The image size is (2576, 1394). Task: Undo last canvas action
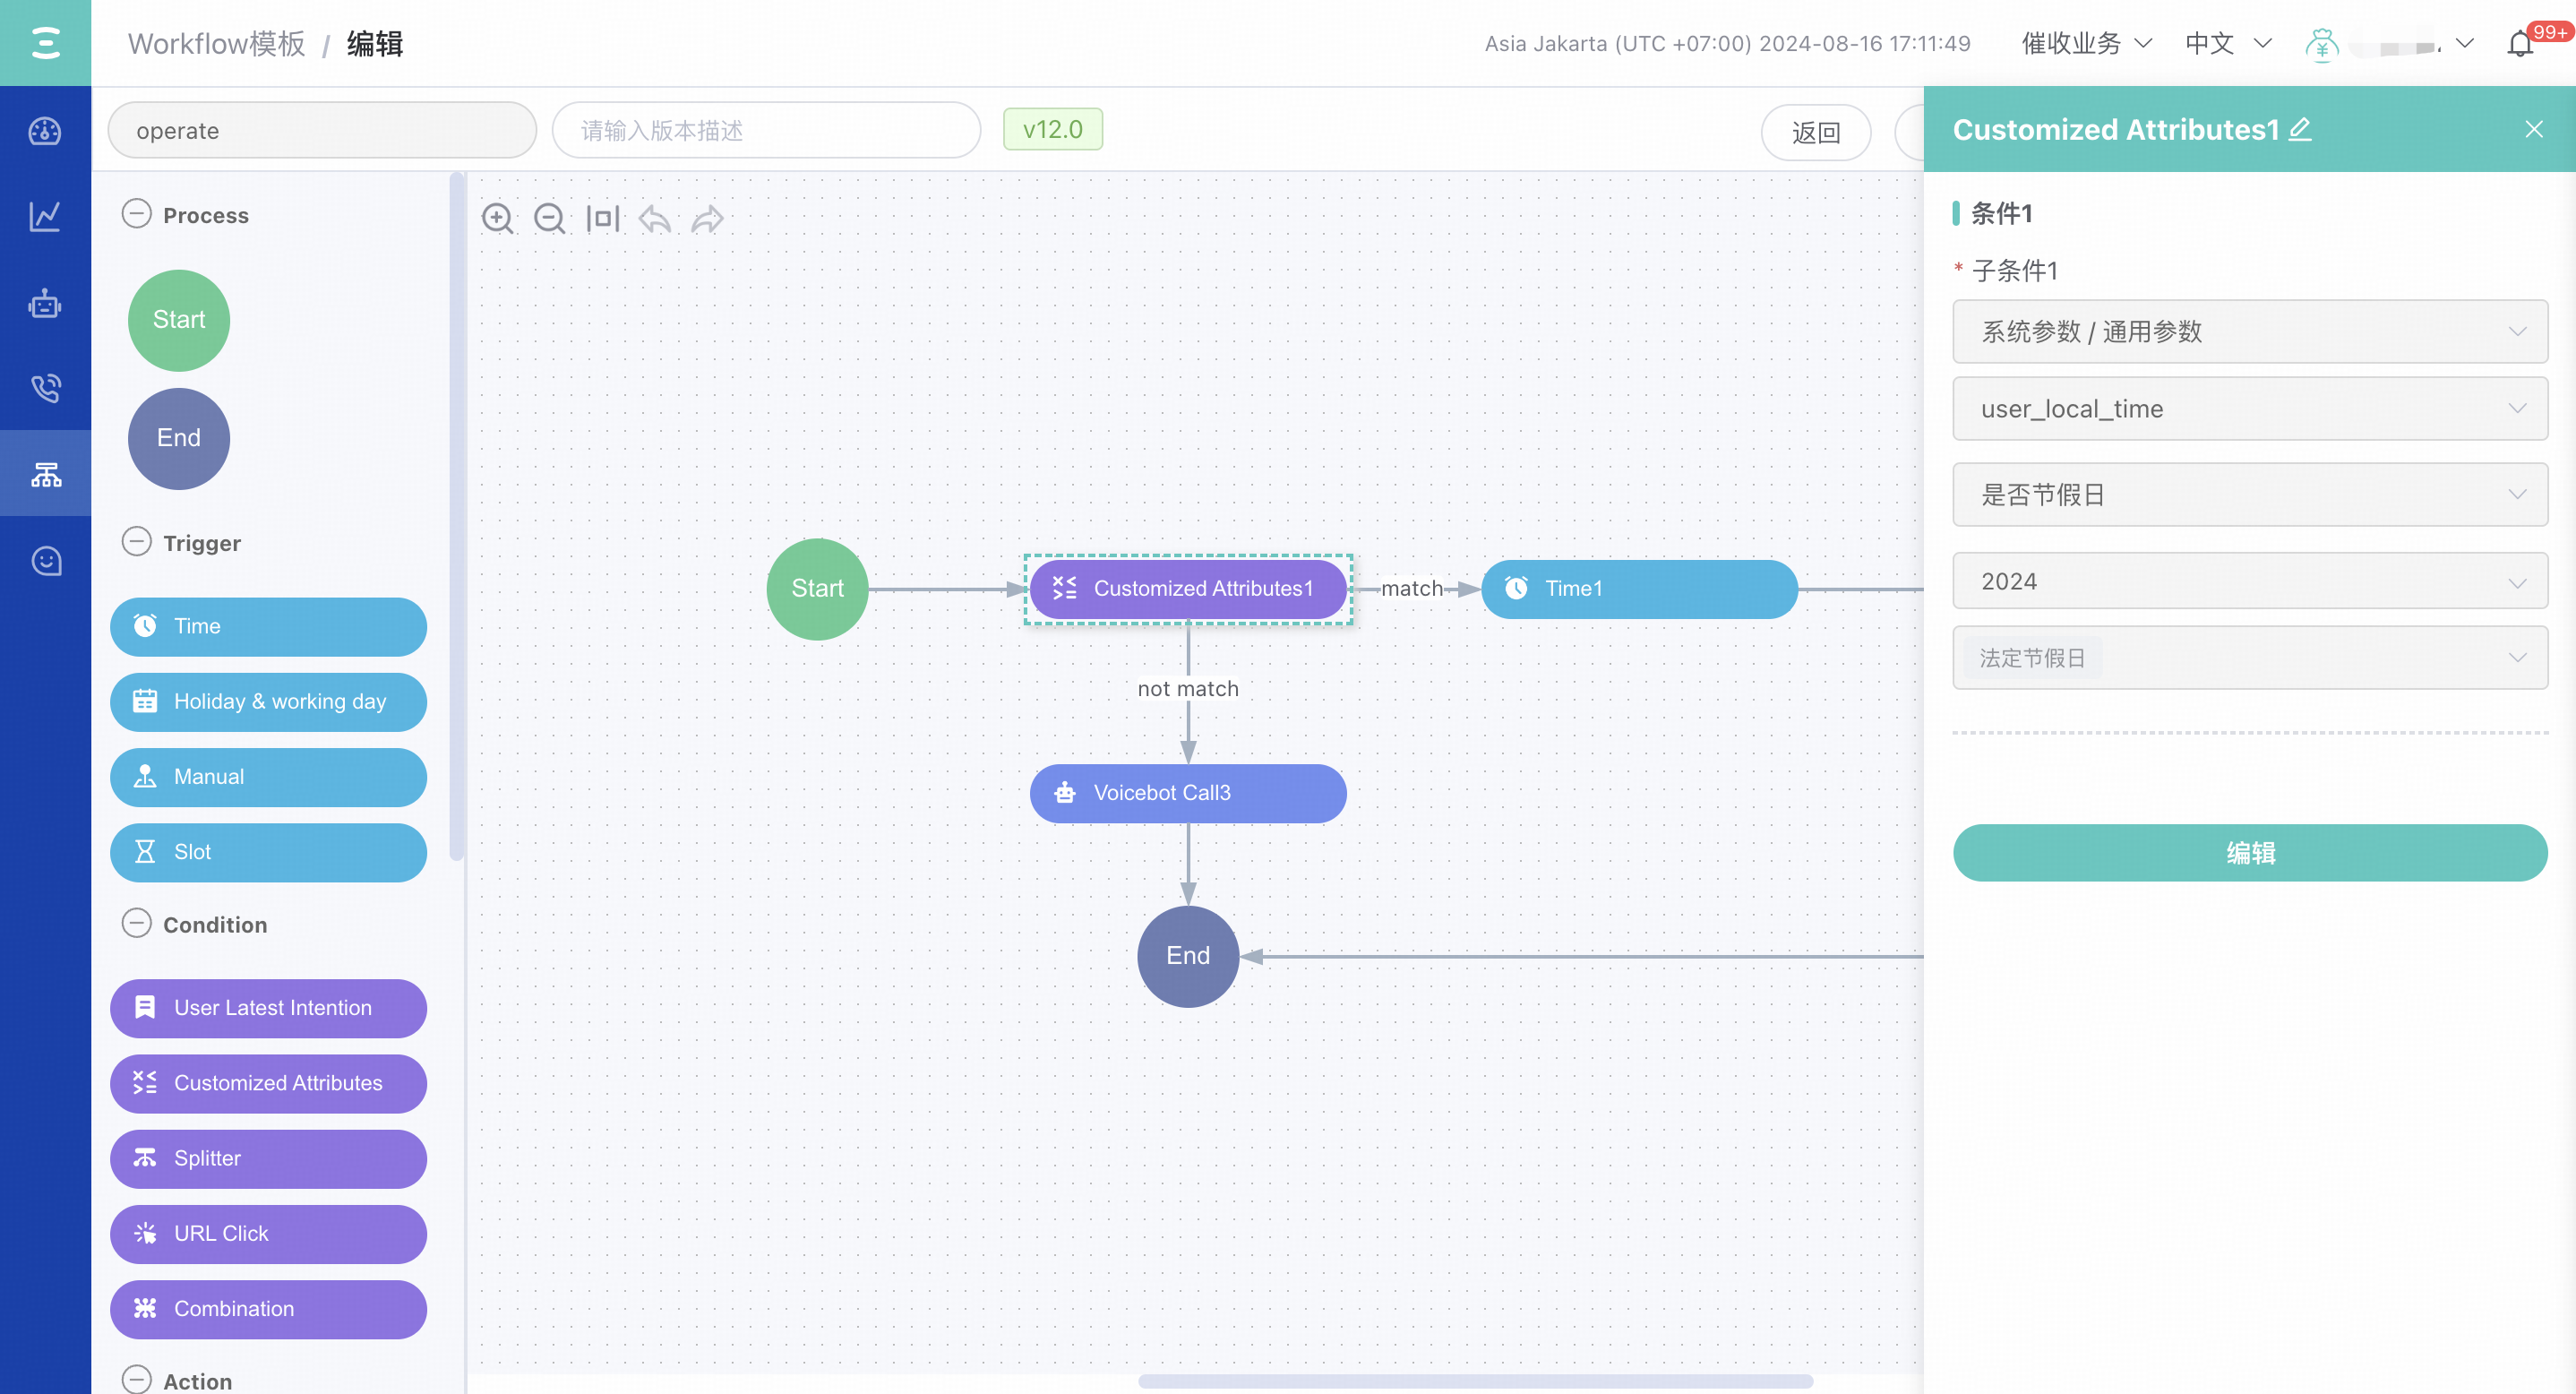pos(655,218)
